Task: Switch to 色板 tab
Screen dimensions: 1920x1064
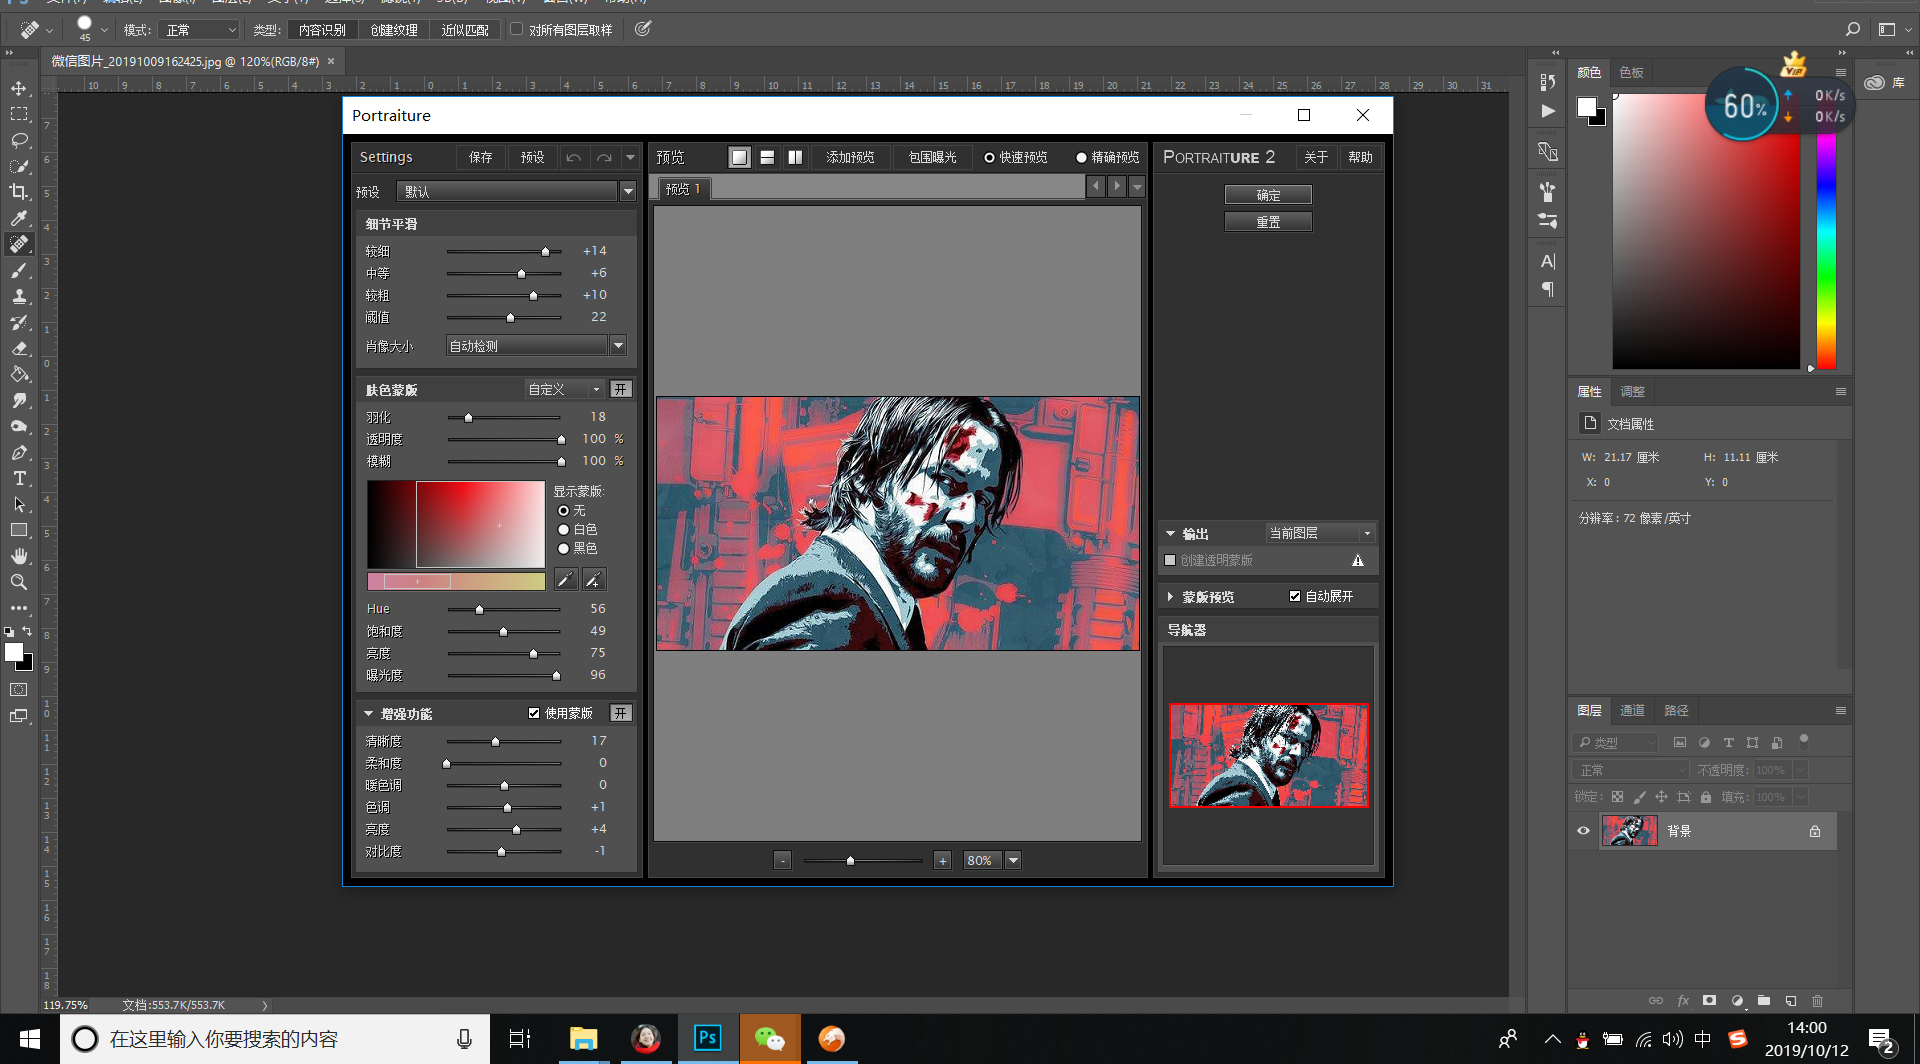Action: [x=1631, y=72]
